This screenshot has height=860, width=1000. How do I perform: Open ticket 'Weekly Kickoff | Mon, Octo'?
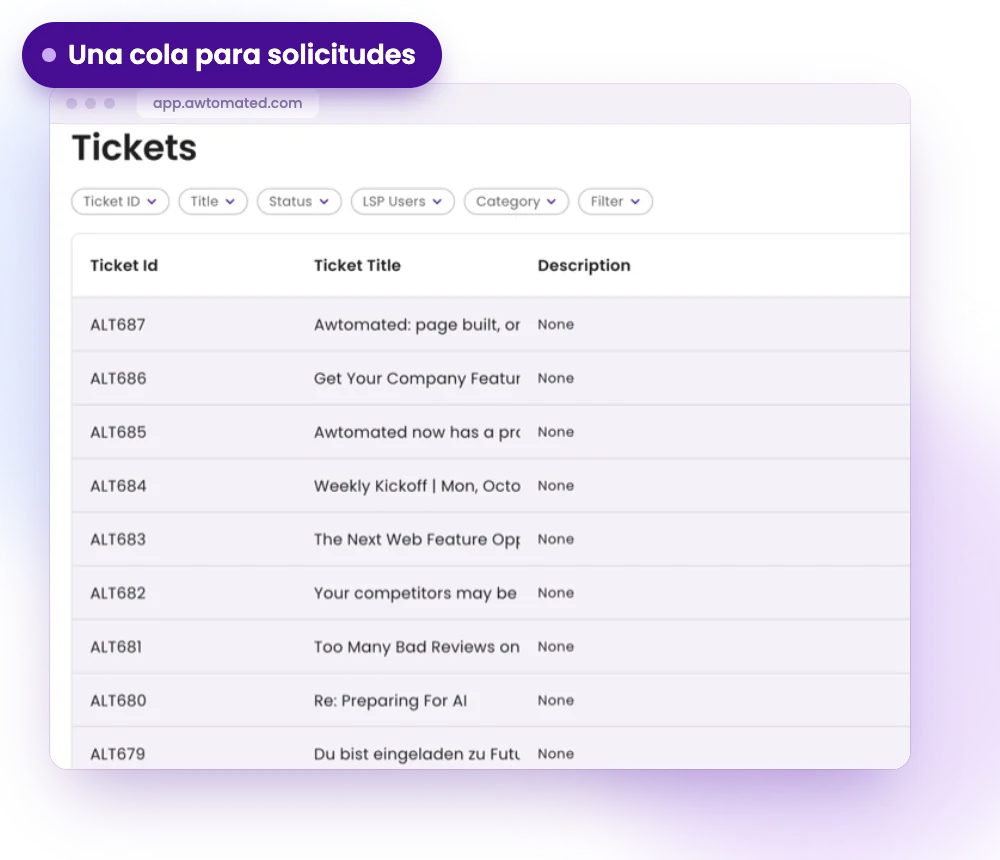coord(417,486)
